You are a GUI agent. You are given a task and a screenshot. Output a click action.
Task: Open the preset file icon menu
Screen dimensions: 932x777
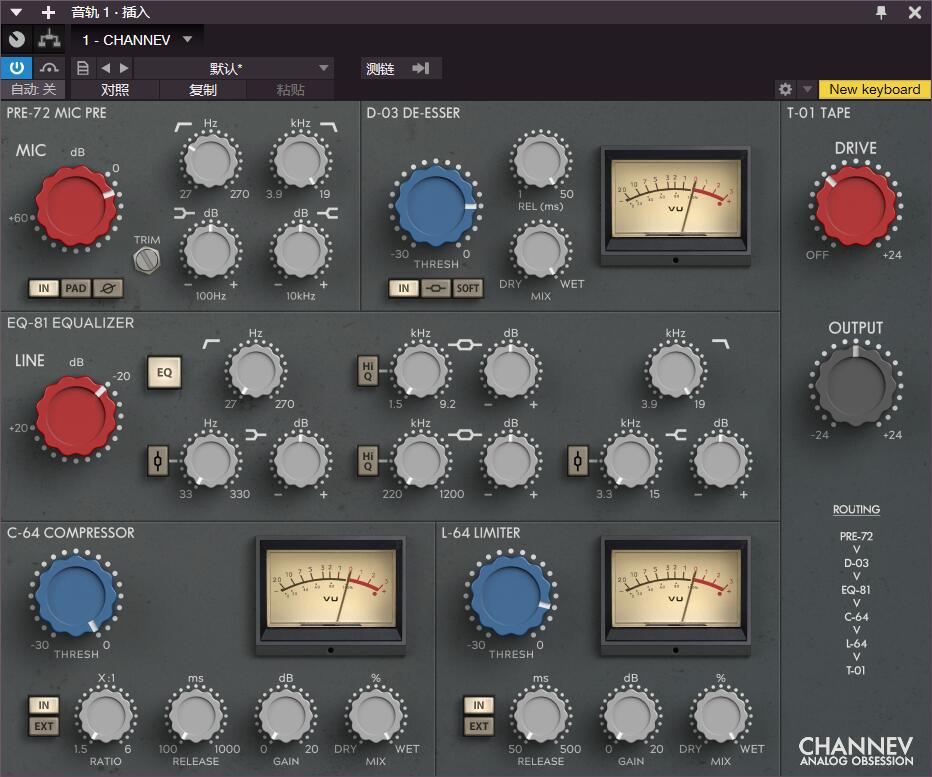83,68
